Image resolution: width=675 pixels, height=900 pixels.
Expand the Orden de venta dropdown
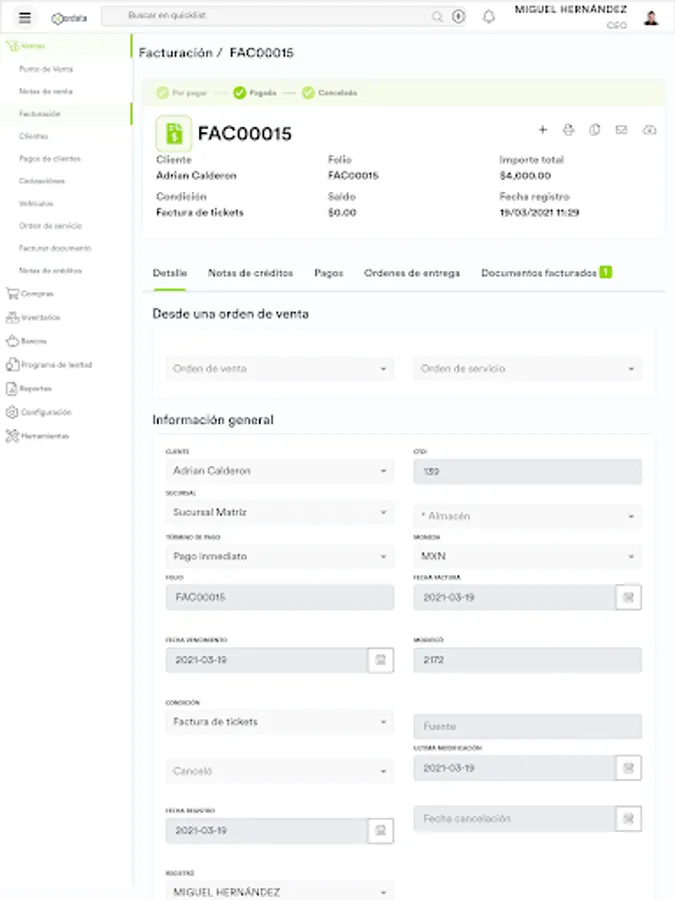(279, 369)
